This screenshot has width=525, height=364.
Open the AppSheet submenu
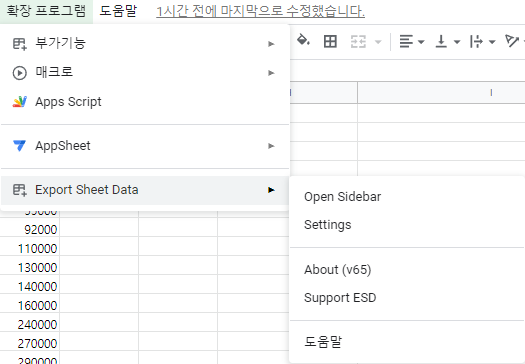click(145, 146)
